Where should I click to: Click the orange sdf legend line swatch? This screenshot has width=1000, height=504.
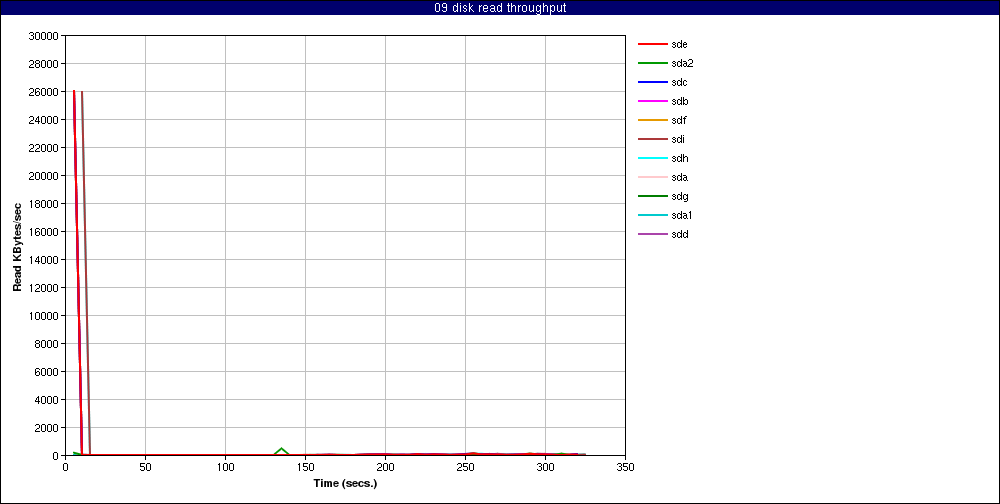coord(652,121)
